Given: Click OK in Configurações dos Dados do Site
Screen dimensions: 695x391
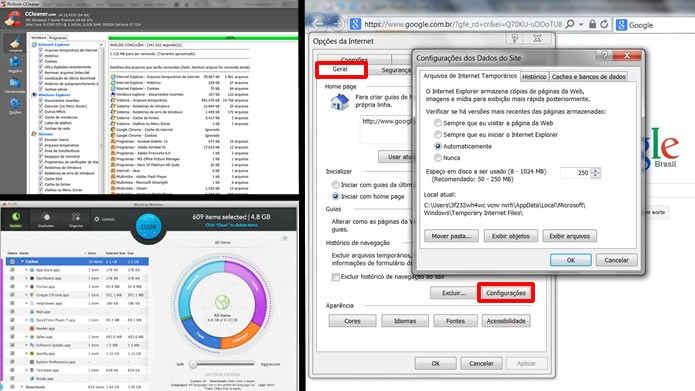Looking at the screenshot, I should point(570,260).
